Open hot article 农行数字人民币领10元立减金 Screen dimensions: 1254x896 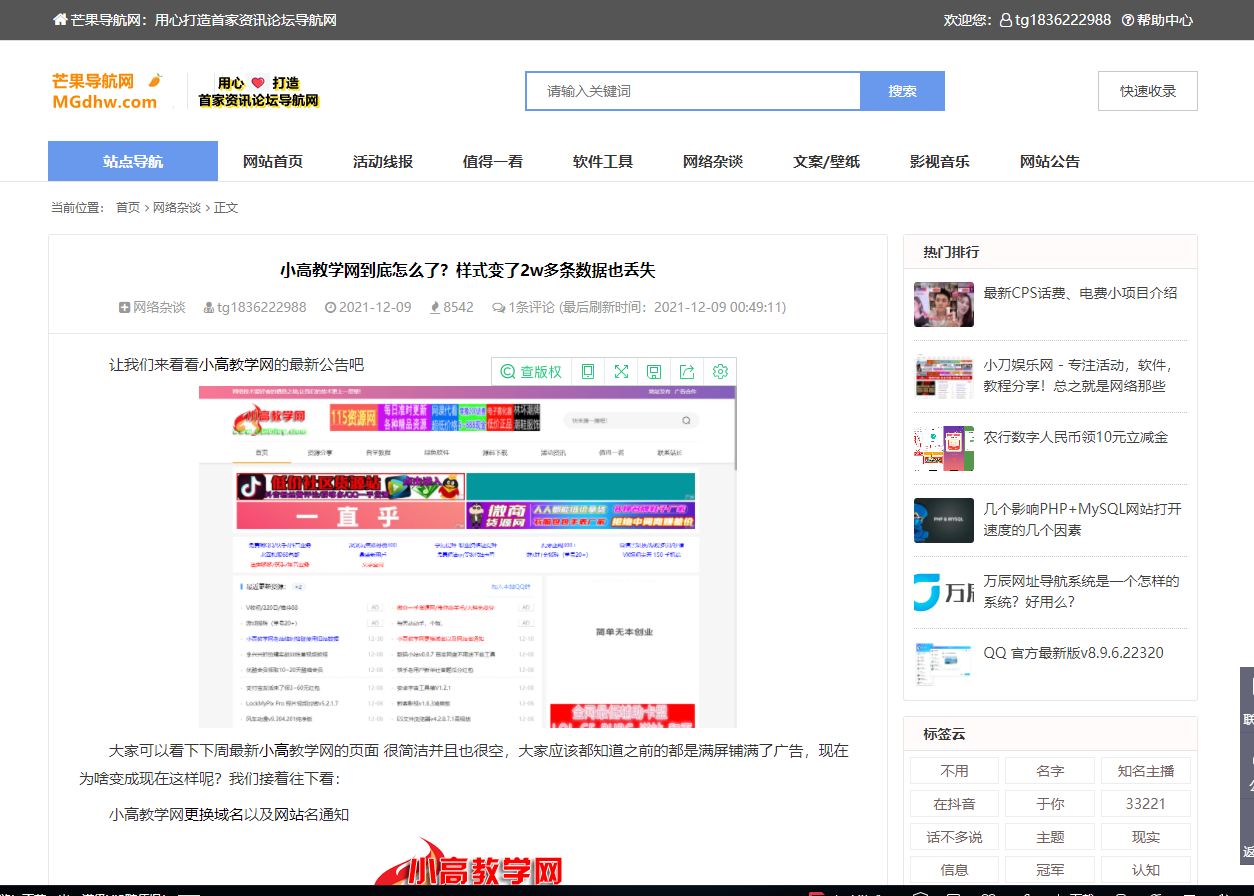point(1076,437)
